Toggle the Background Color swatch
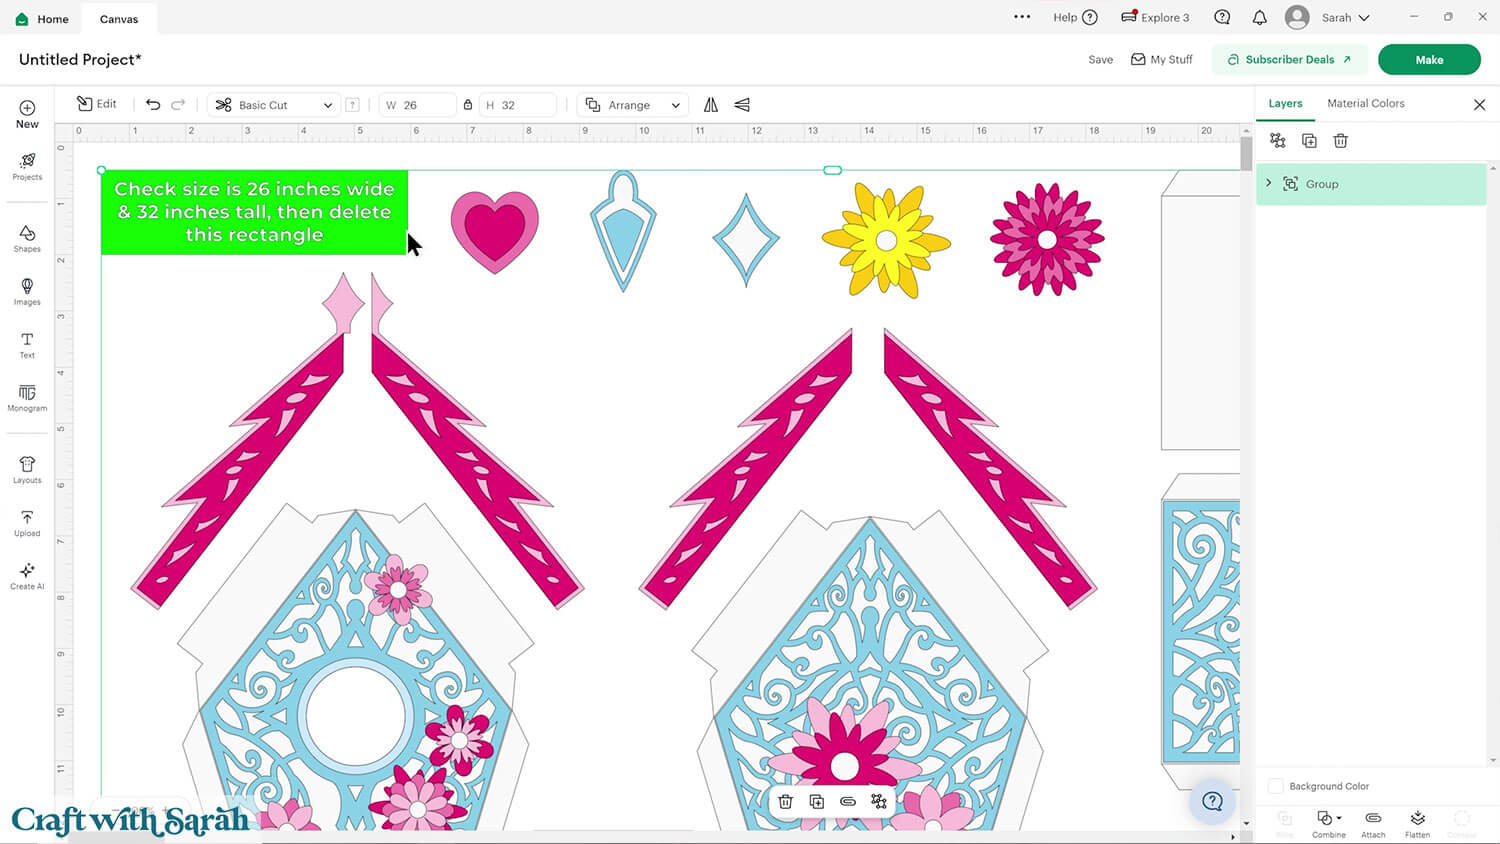This screenshot has height=844, width=1500. click(1276, 786)
